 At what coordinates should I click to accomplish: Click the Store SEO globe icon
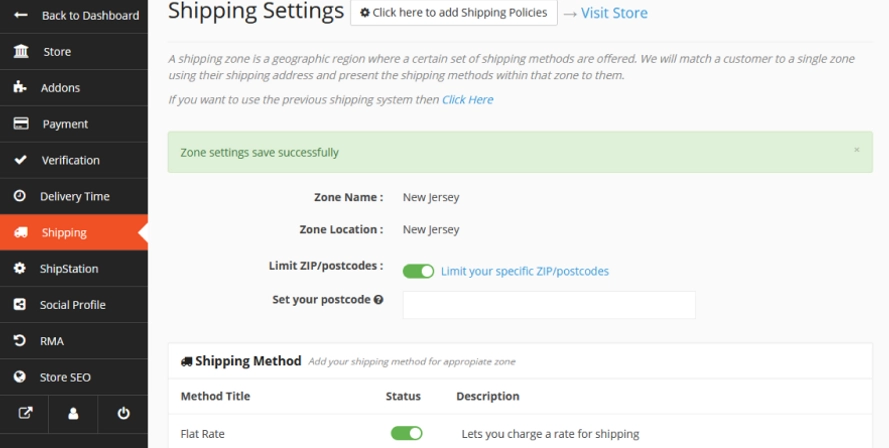click(x=19, y=377)
